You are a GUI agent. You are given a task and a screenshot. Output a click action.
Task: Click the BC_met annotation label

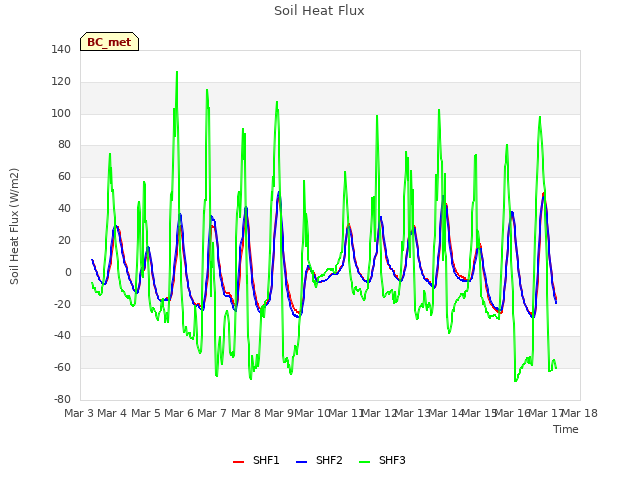pos(109,42)
